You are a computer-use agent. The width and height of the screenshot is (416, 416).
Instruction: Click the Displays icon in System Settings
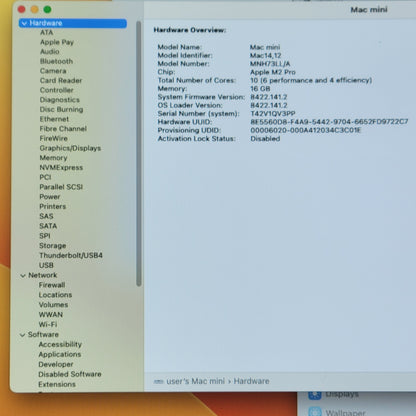point(314,395)
